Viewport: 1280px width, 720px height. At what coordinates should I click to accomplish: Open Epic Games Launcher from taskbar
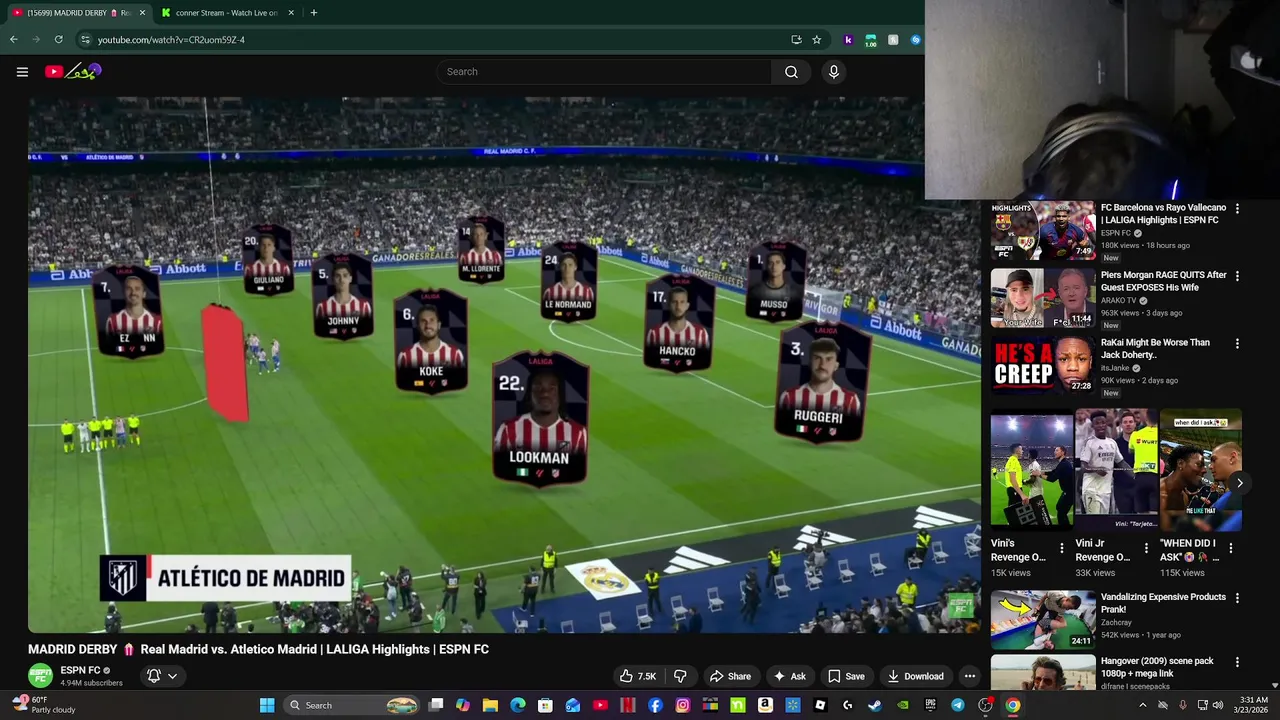pyautogui.click(x=931, y=705)
